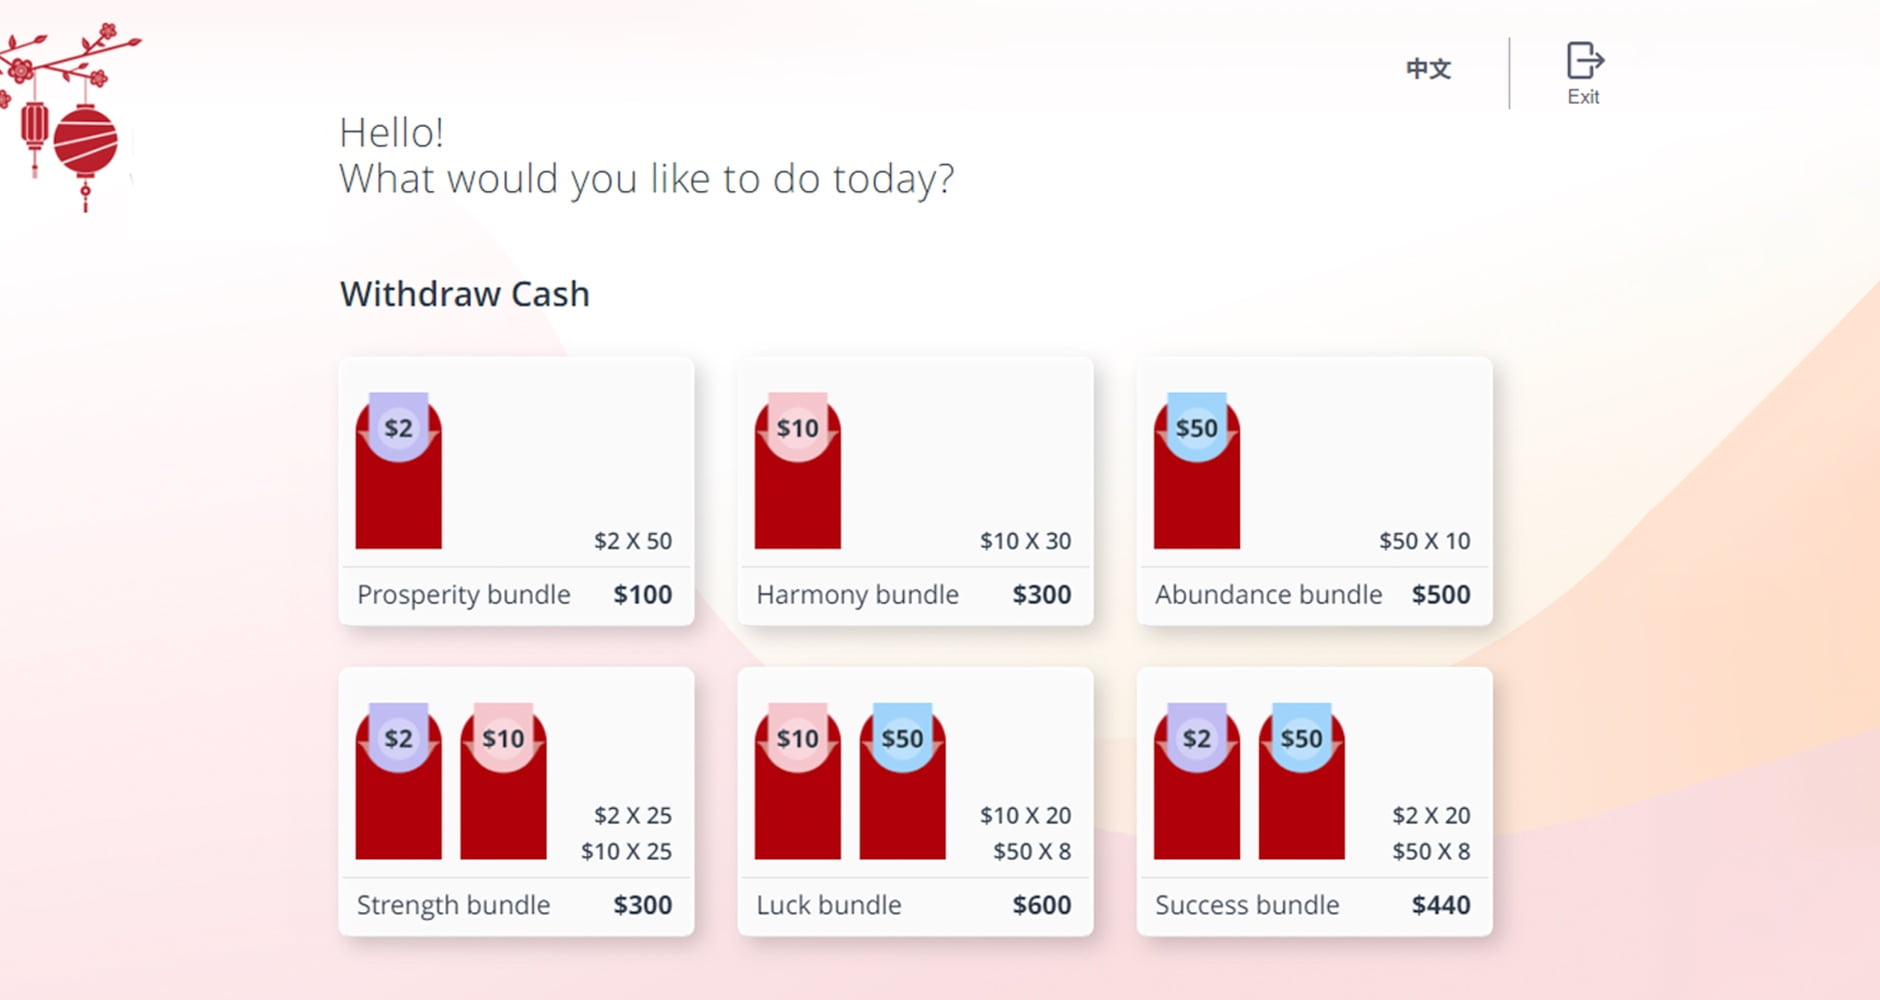Click the $2 red packet in Prosperity bundle
This screenshot has width=1880, height=1000.
[398, 471]
